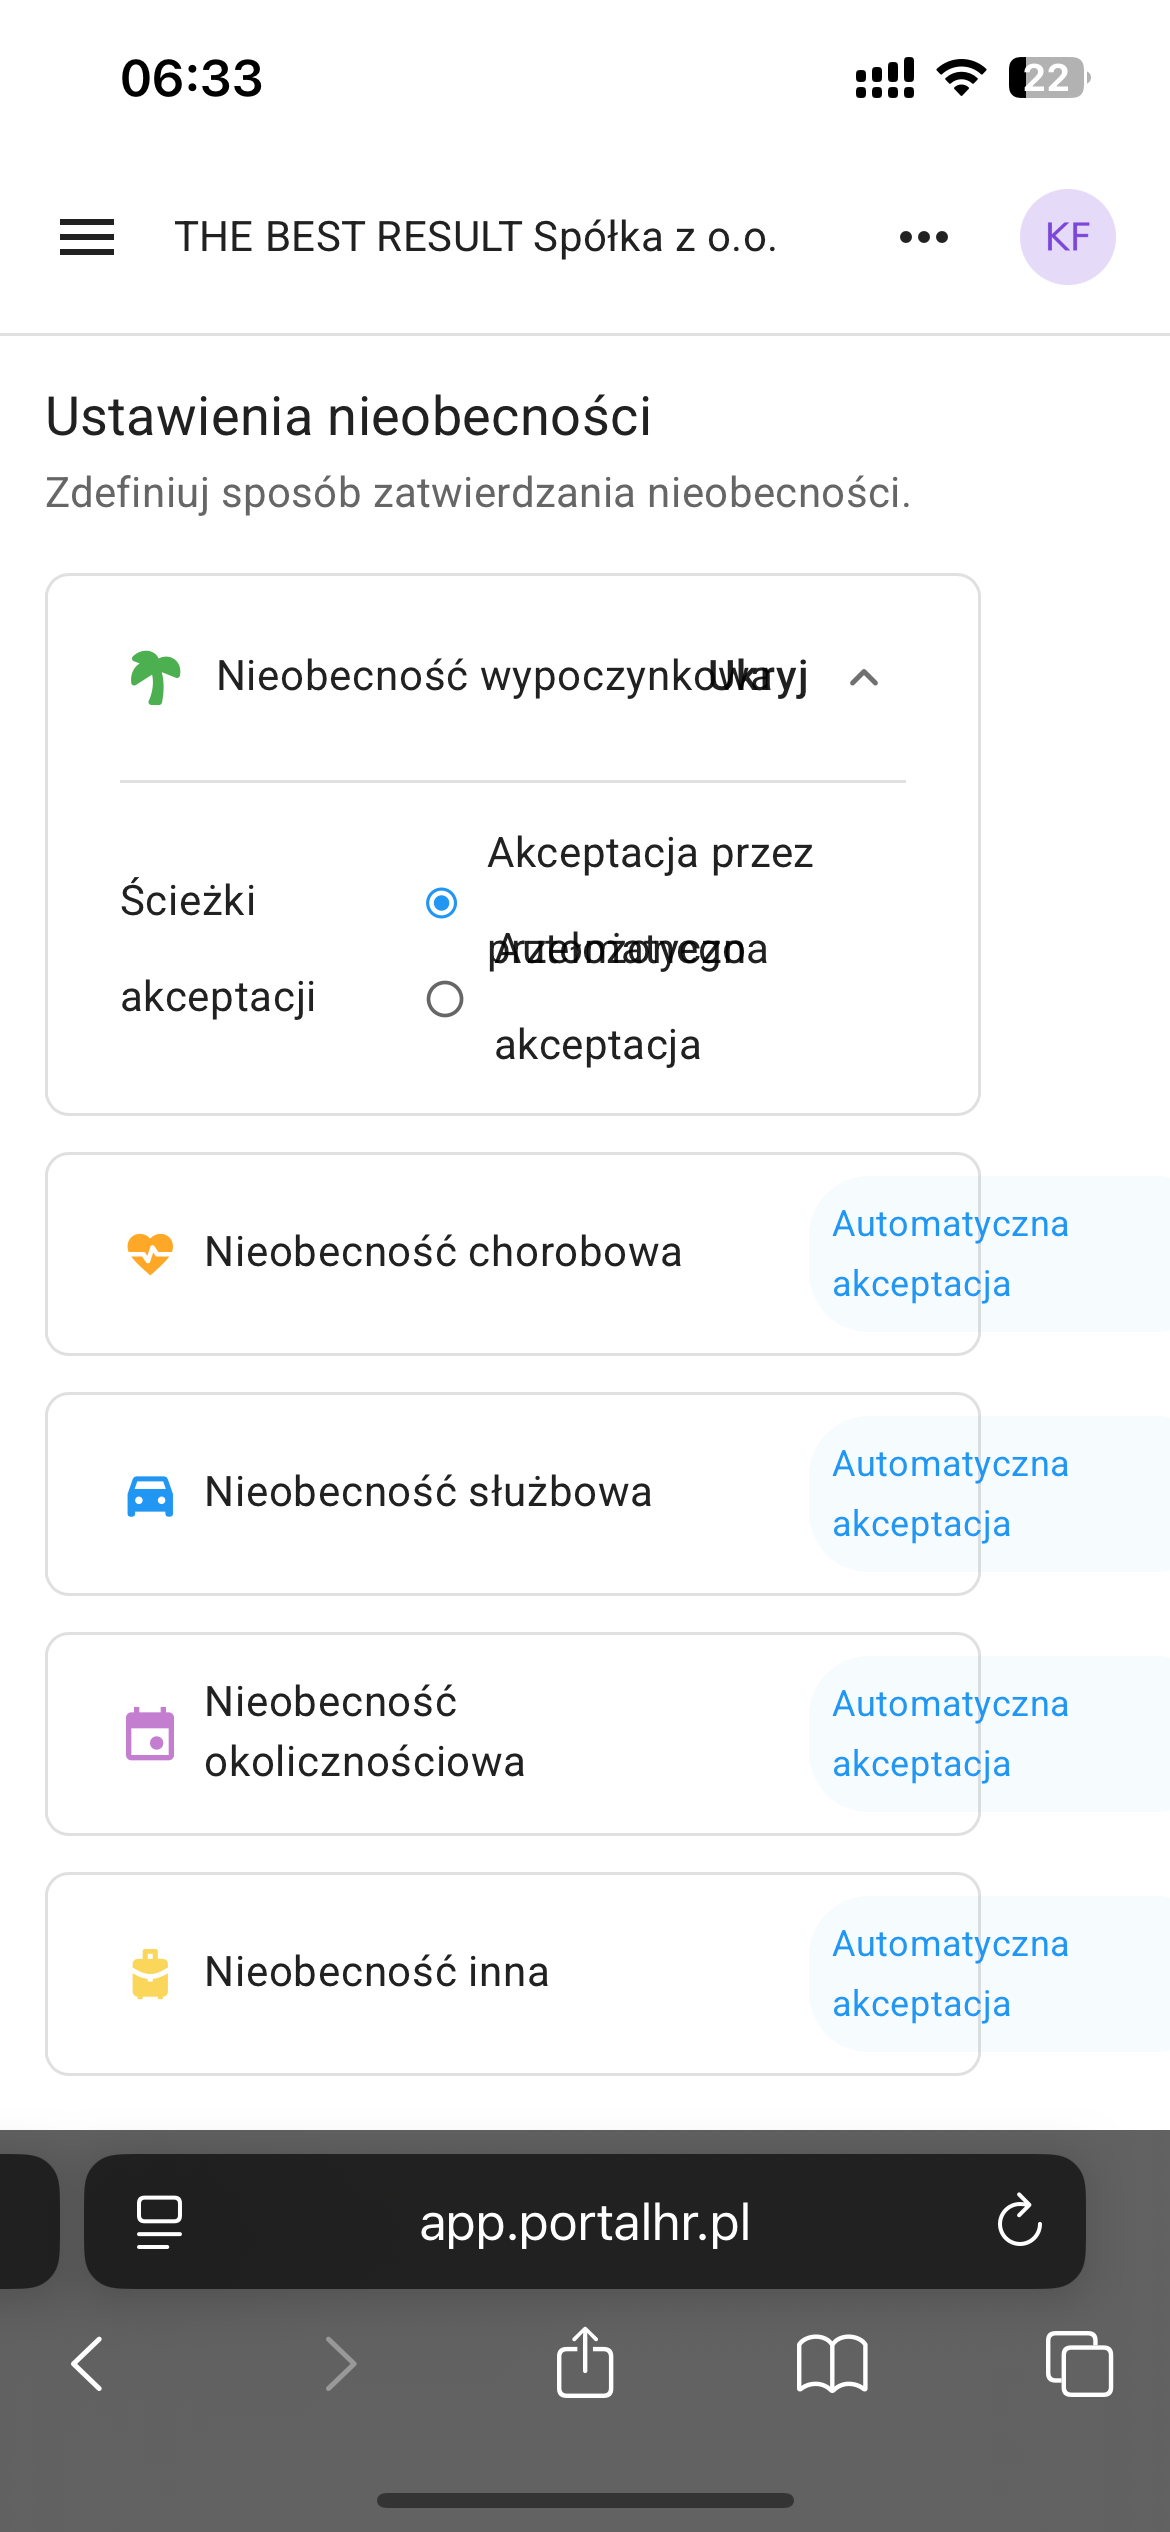The image size is (1170, 2532).
Task: Expand the Nieobecność inna card
Action: pos(376,1972)
